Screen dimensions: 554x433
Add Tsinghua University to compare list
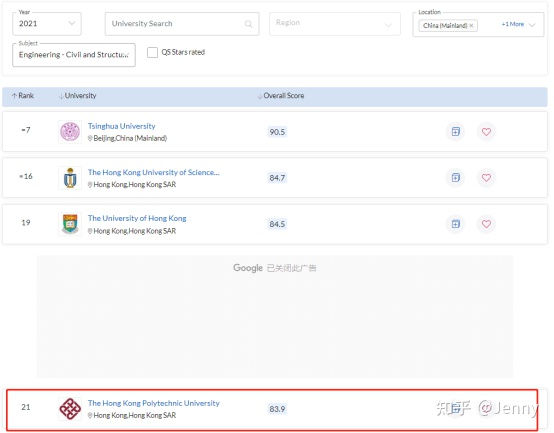pos(456,132)
